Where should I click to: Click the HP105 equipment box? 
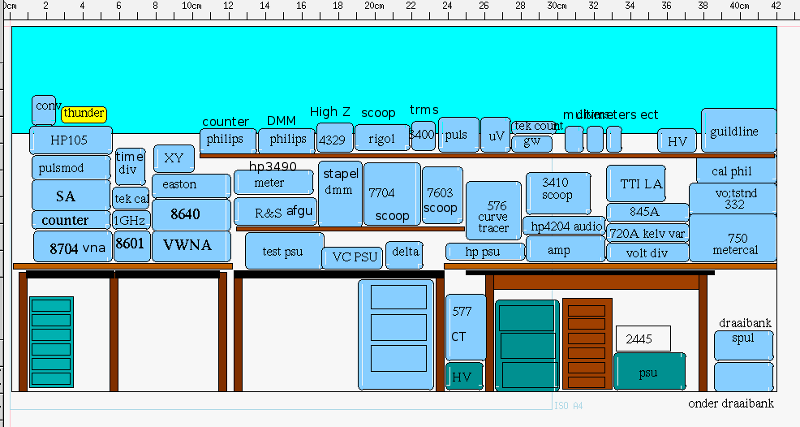pos(70,139)
